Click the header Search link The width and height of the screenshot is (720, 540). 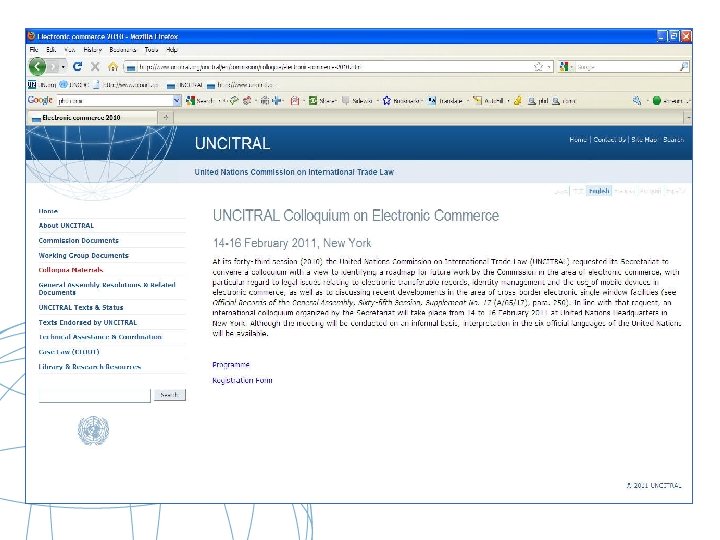673,140
